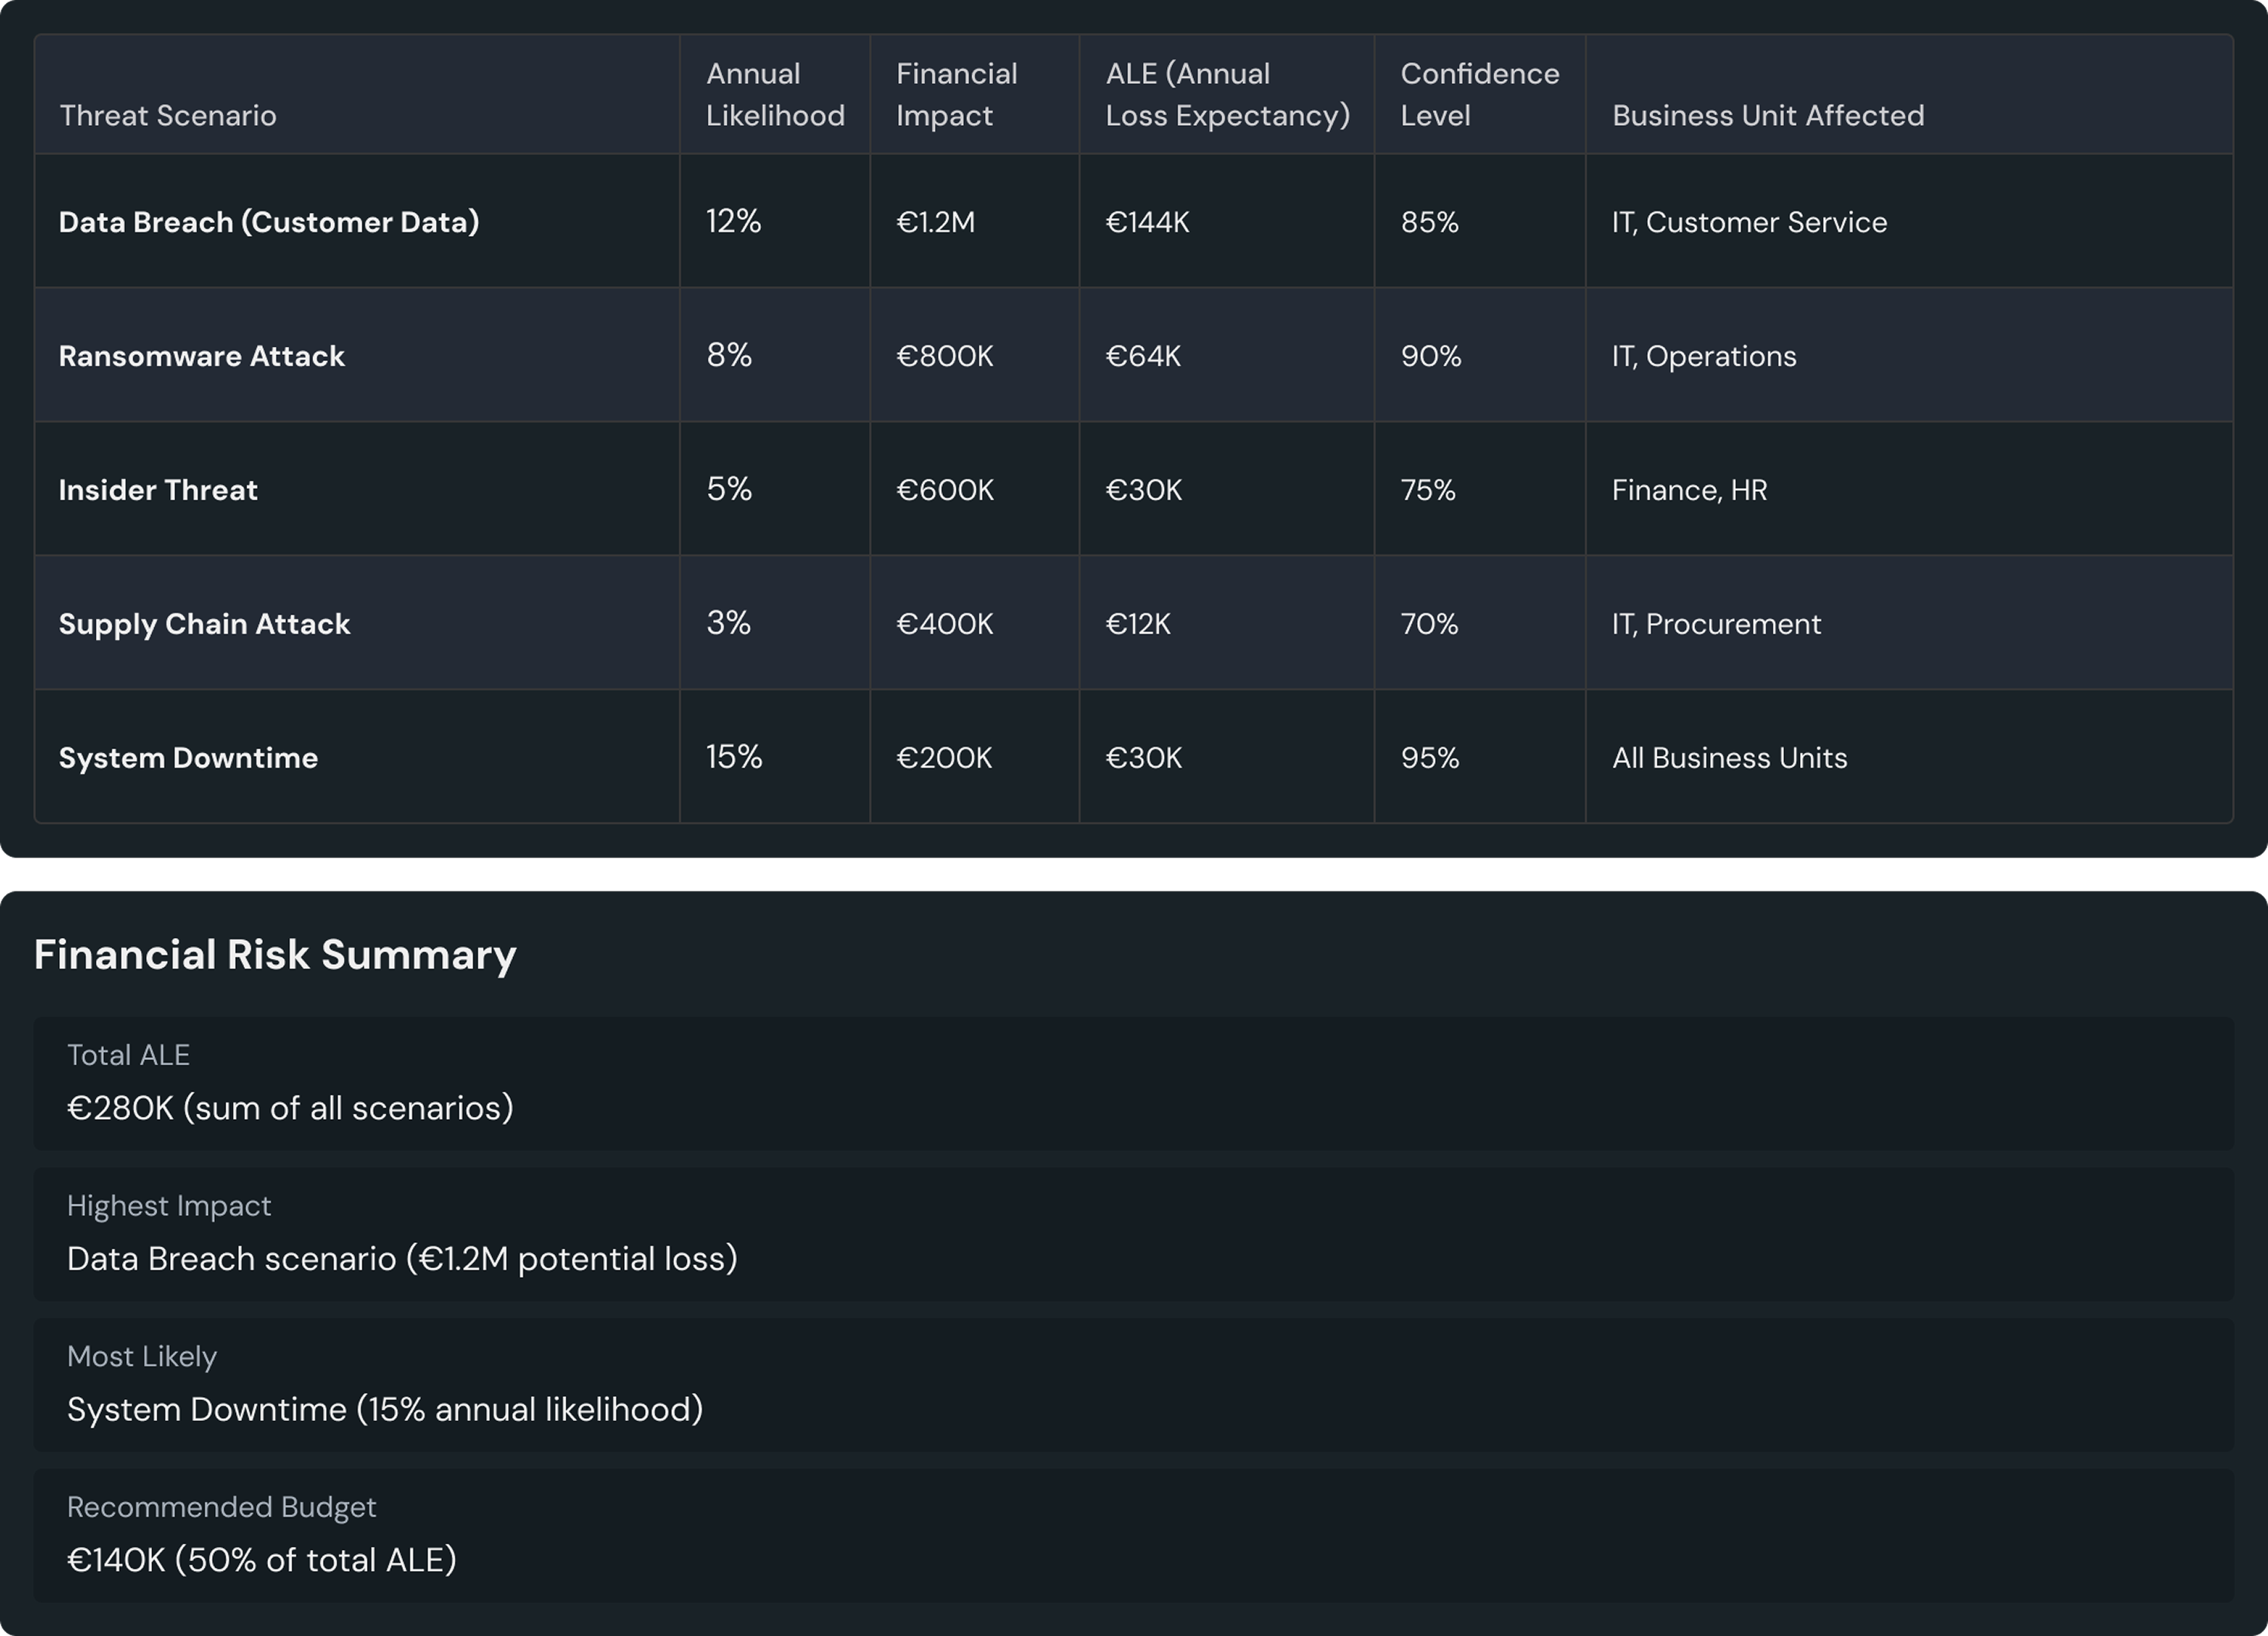This screenshot has height=1636, width=2268.
Task: Click the €144K ALE cell
Action: [1147, 221]
